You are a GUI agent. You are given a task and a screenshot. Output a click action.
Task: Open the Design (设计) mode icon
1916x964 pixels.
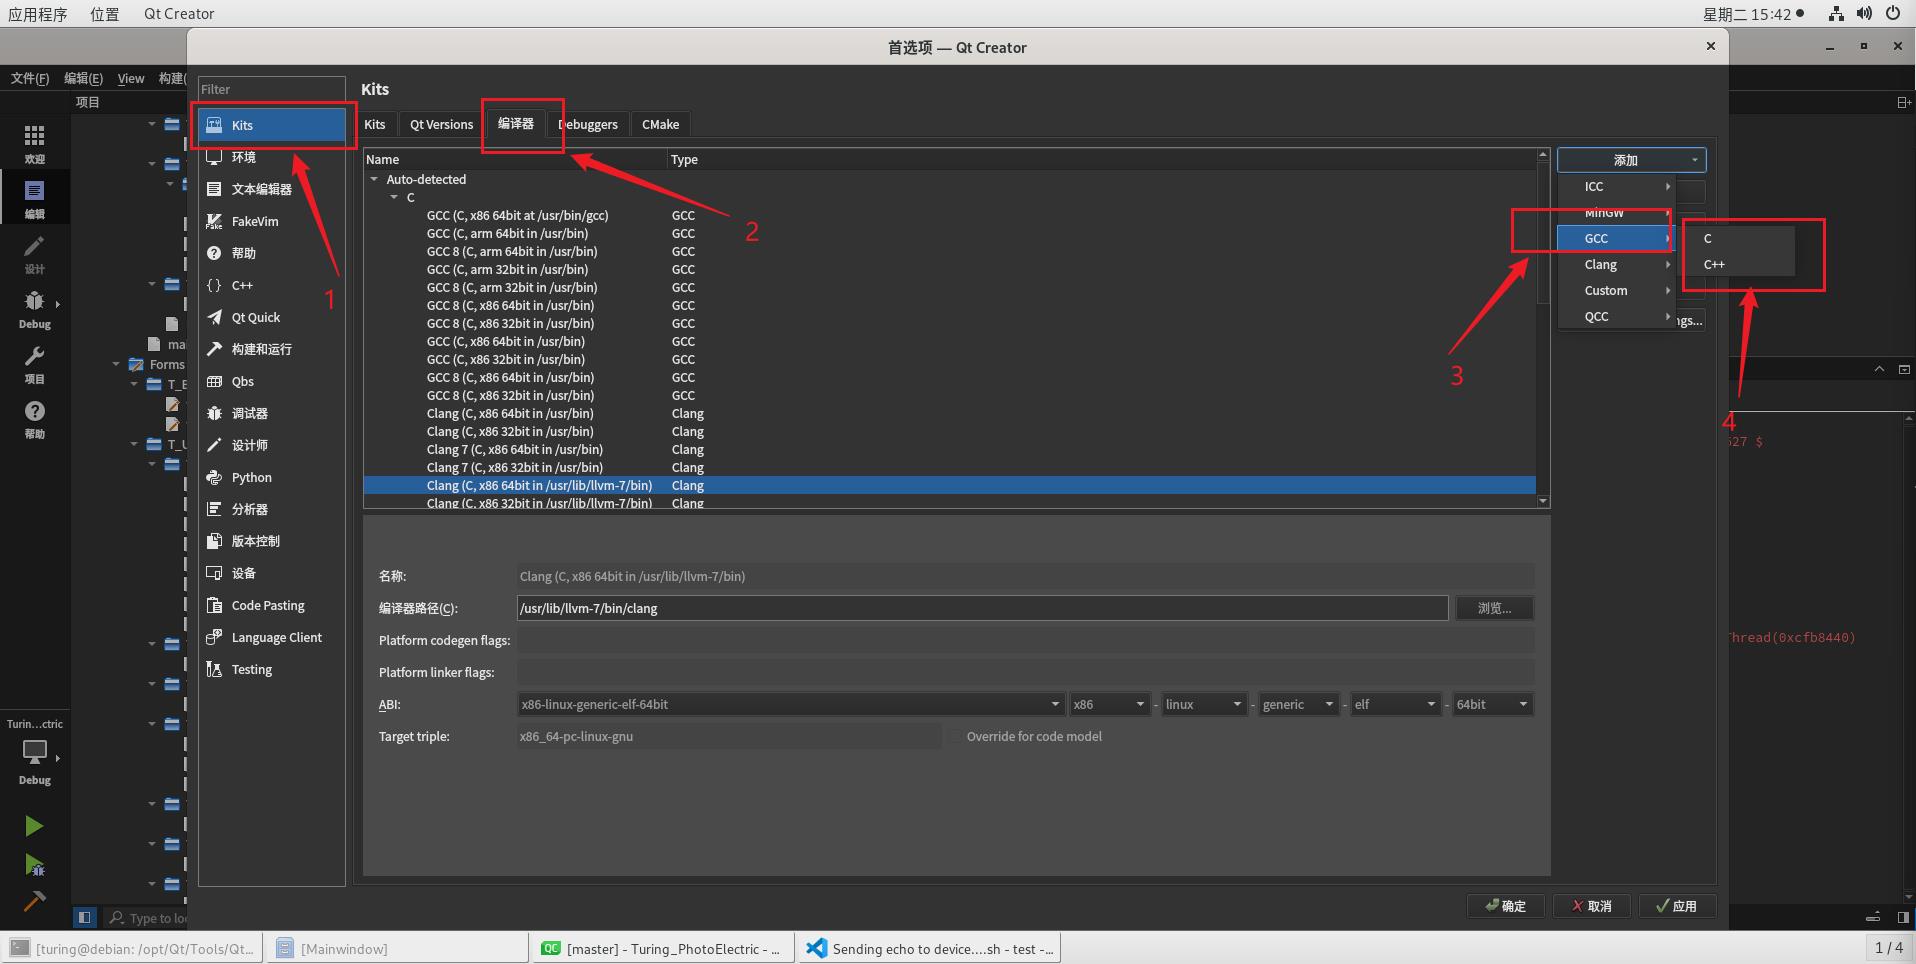tap(34, 254)
